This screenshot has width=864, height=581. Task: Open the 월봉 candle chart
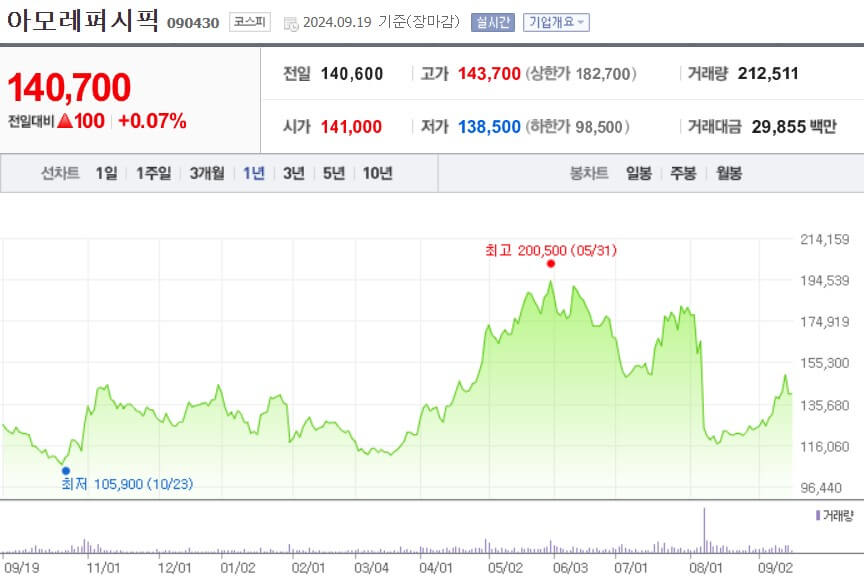(729, 173)
